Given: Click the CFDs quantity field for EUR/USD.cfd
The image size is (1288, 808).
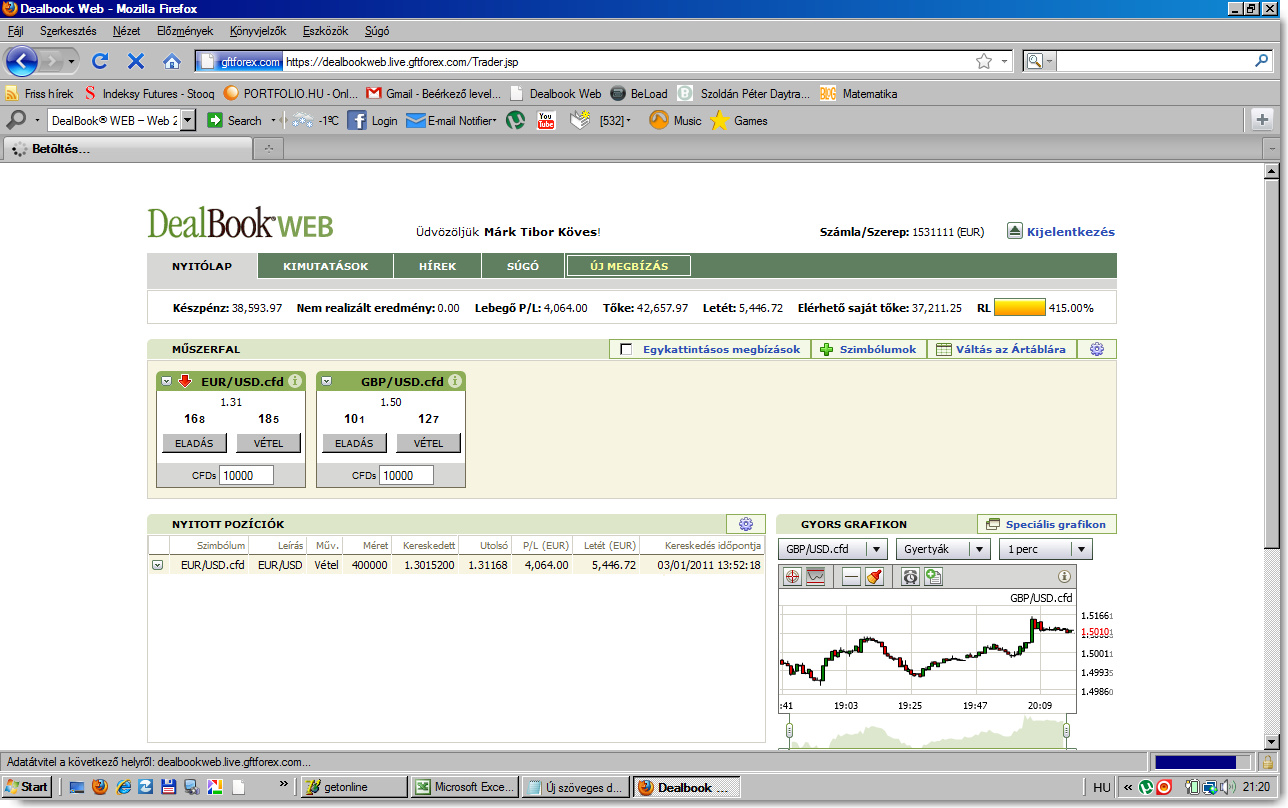Looking at the screenshot, I should click(246, 475).
